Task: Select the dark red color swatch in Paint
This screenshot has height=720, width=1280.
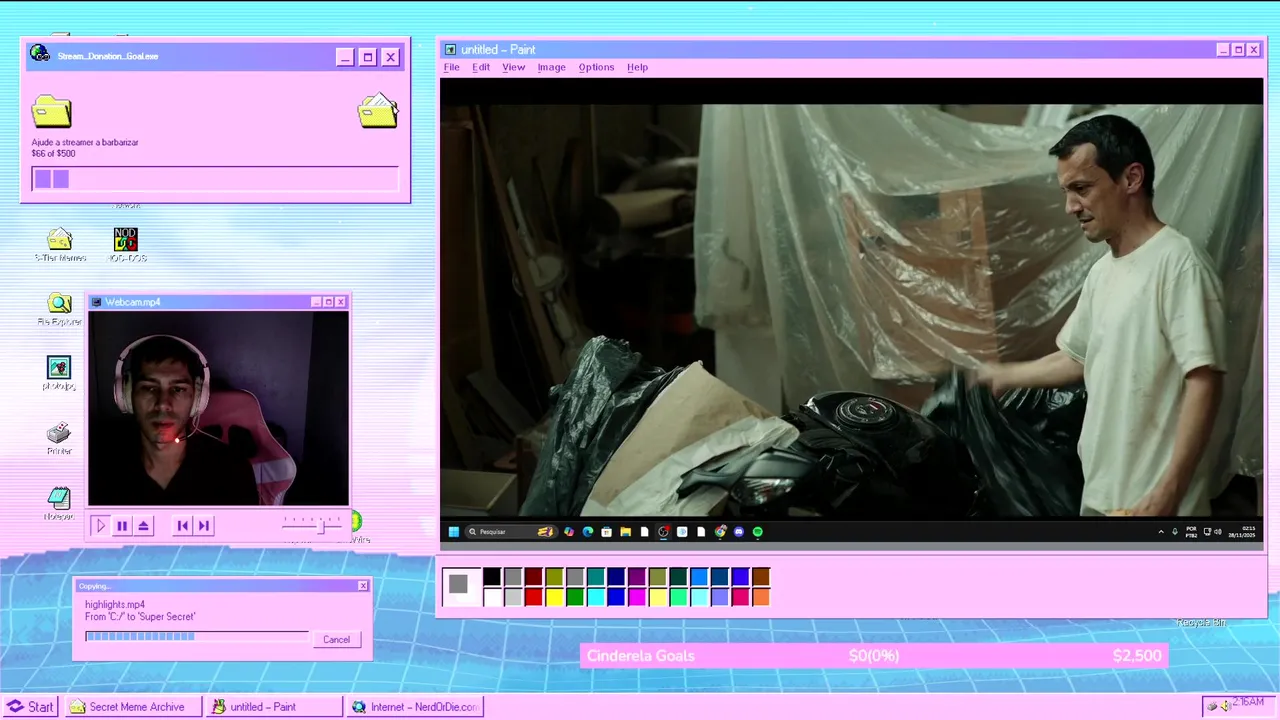Action: 533,576
